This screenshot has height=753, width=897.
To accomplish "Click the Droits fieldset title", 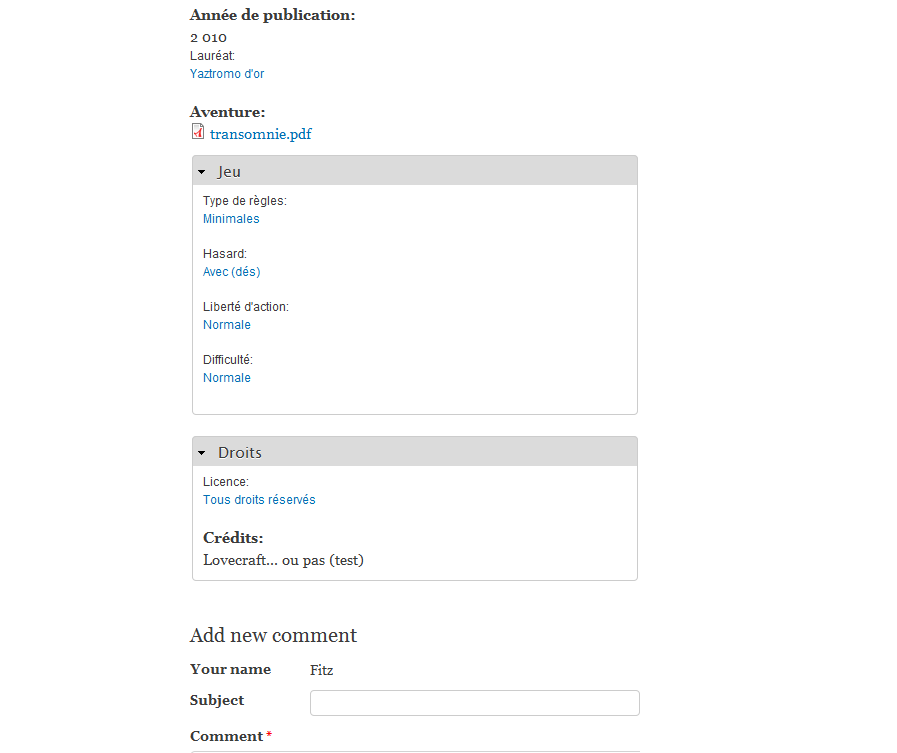I will click(240, 453).
